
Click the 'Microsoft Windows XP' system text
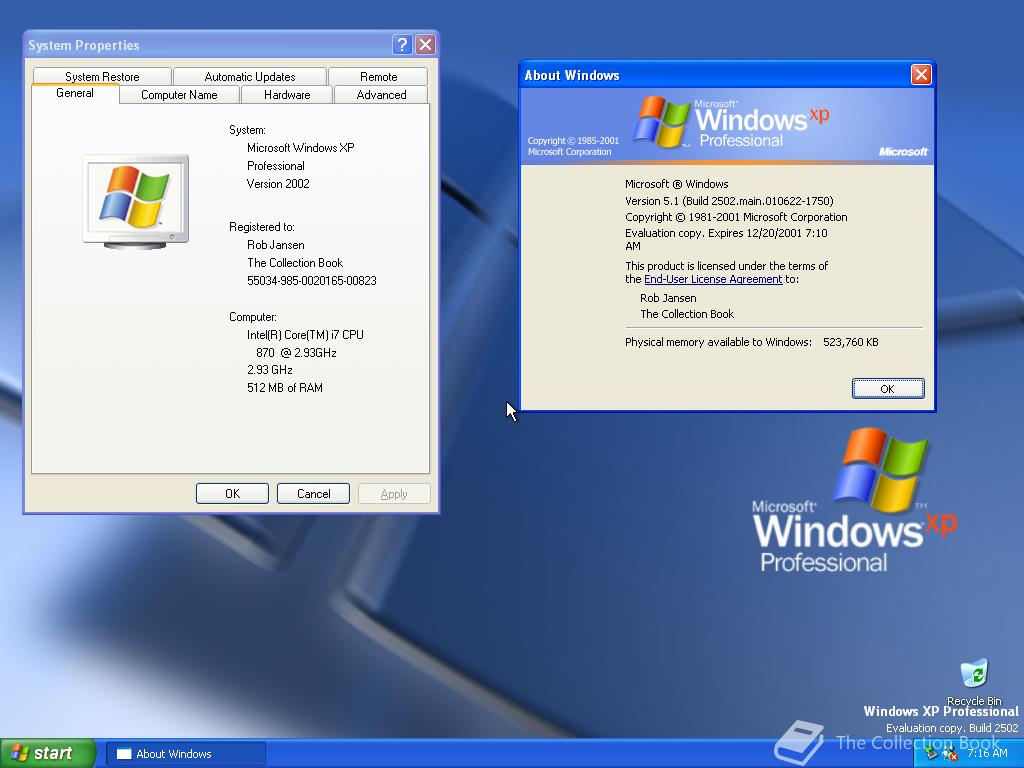point(300,148)
